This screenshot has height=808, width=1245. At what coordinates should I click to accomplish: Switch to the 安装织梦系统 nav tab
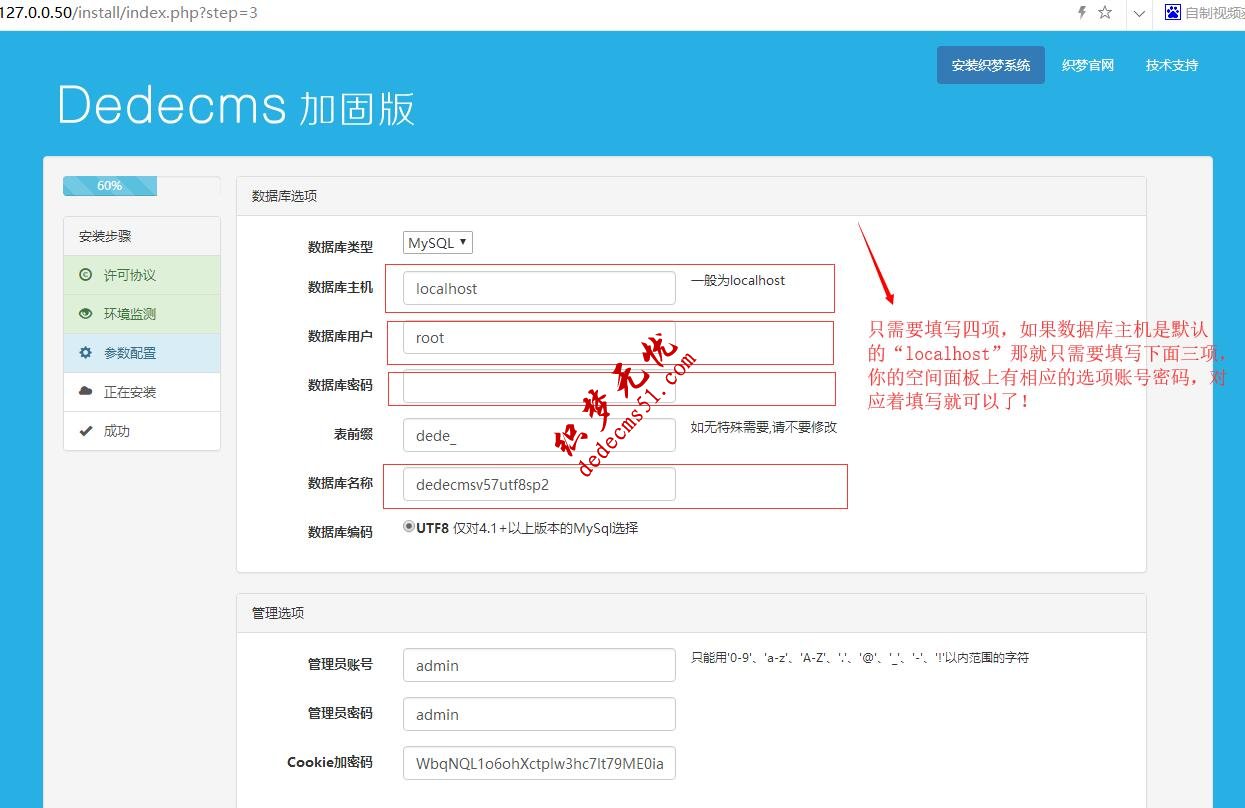click(x=990, y=64)
